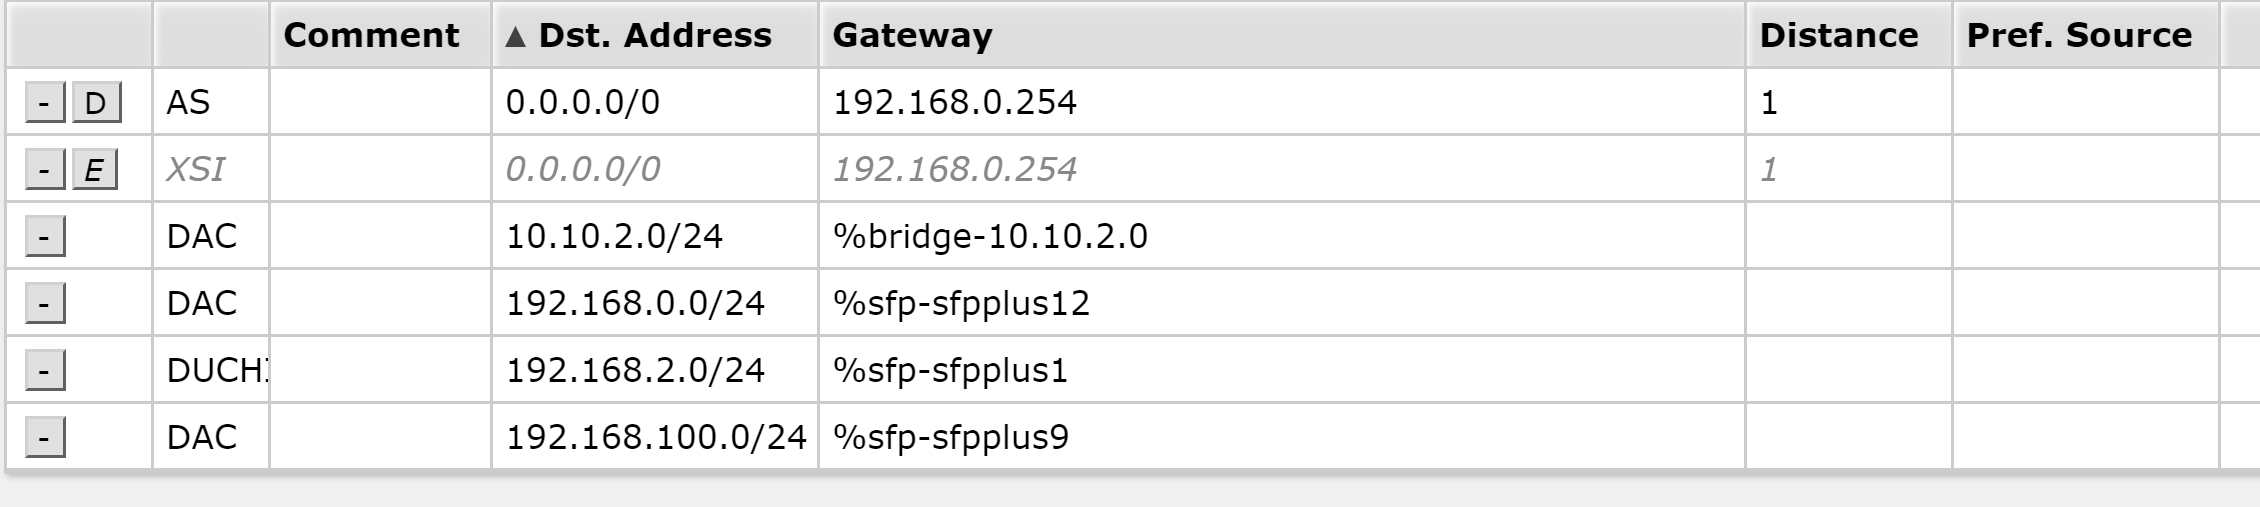Click the Pref. Source column header
Screen dimensions: 2260x507
pyautogui.click(x=2078, y=36)
